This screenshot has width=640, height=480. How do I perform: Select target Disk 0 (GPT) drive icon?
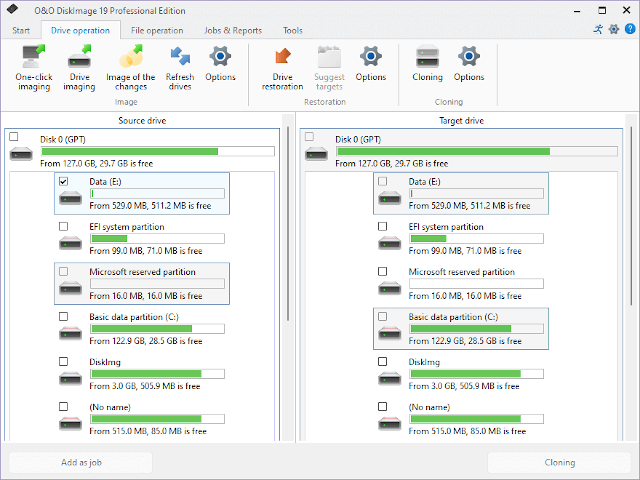[316, 154]
